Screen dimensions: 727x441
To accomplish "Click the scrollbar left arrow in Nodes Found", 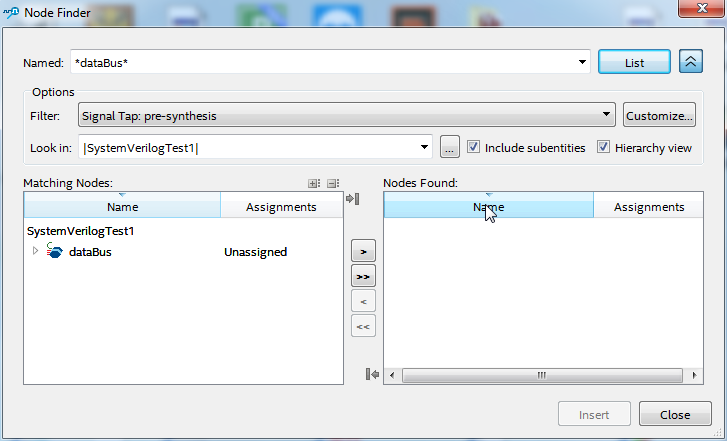I will click(x=392, y=375).
